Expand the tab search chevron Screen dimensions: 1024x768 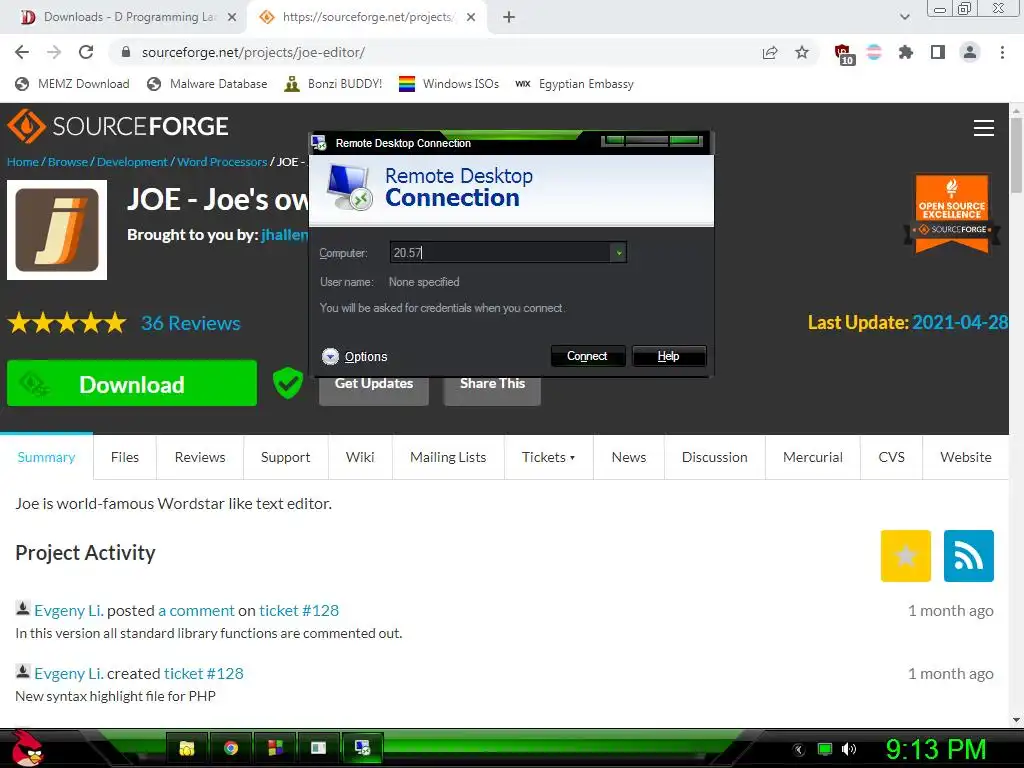[904, 17]
